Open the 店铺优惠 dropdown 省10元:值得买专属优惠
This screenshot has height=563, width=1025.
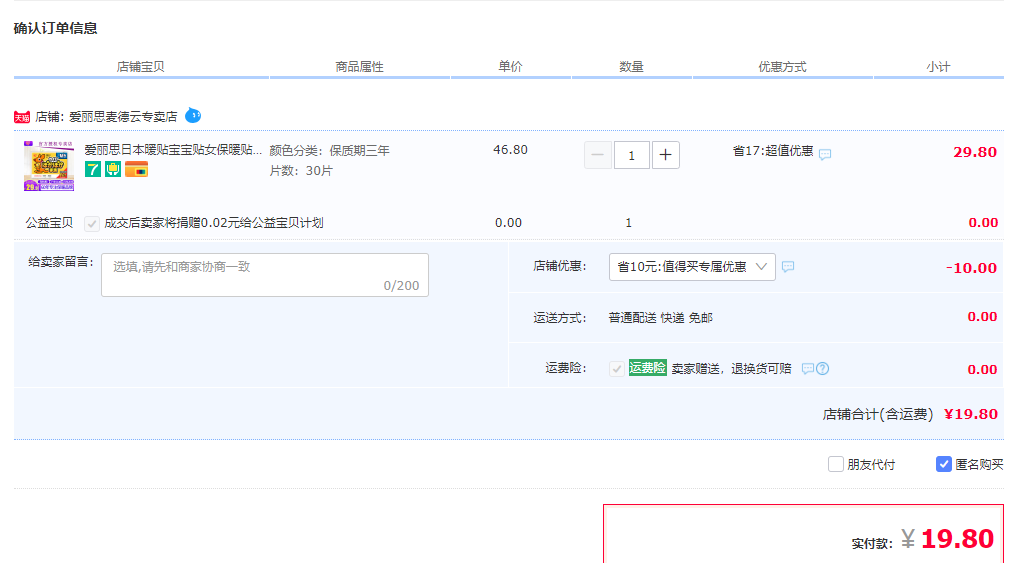692,267
